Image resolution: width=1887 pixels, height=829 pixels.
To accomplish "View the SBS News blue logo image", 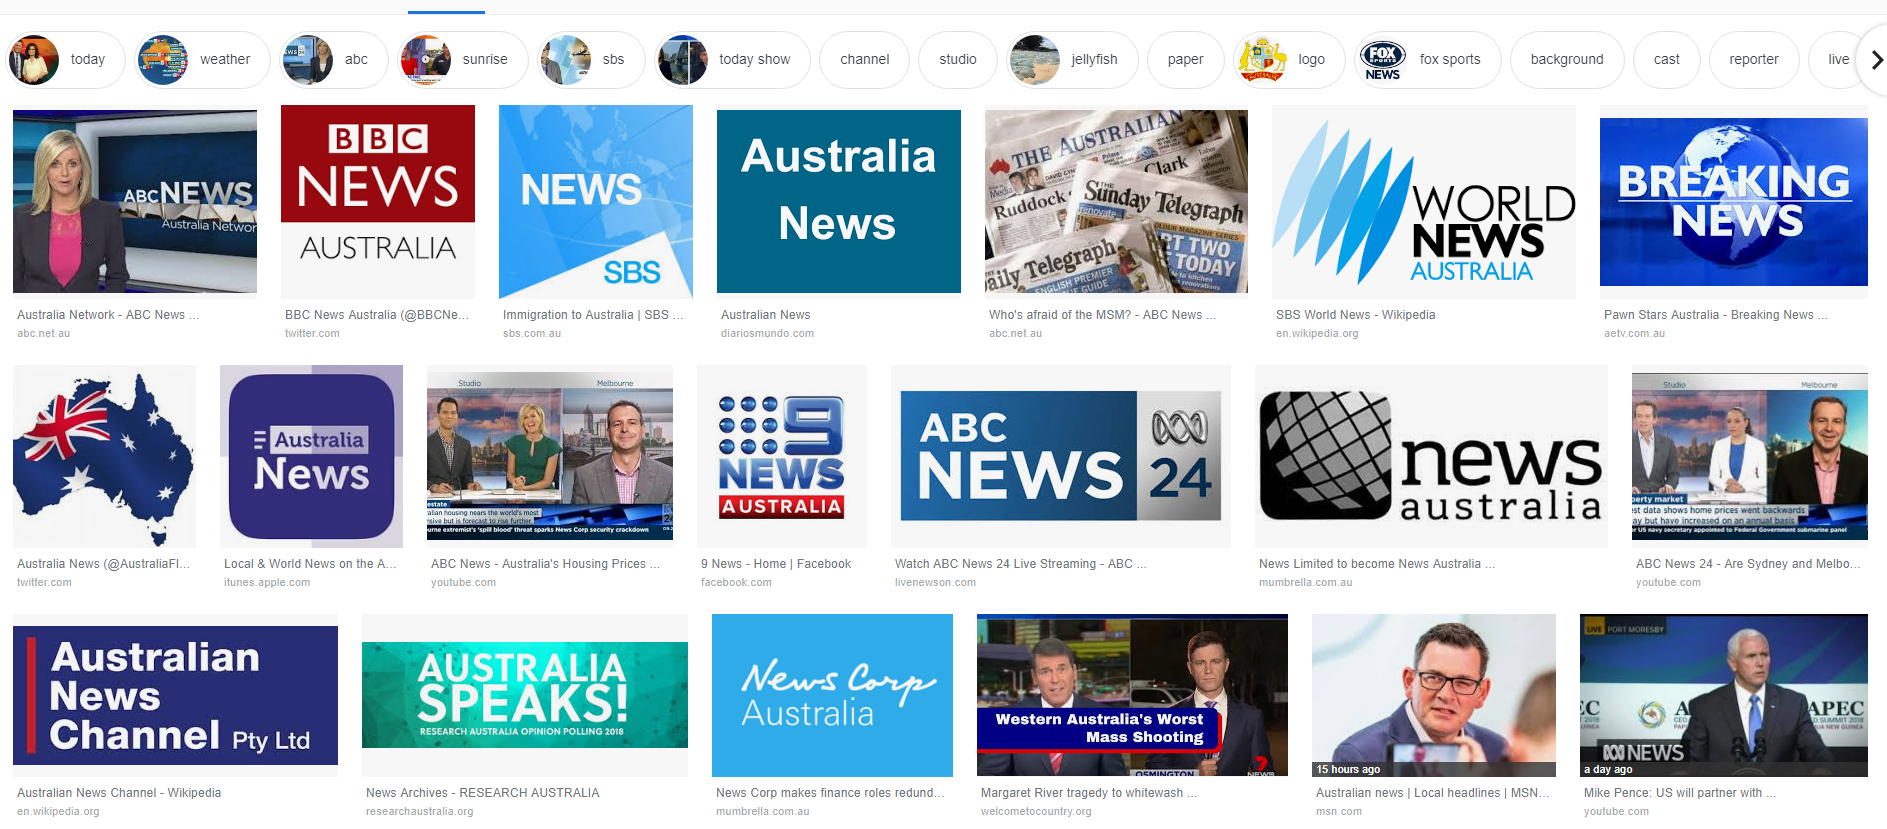I will coord(596,202).
